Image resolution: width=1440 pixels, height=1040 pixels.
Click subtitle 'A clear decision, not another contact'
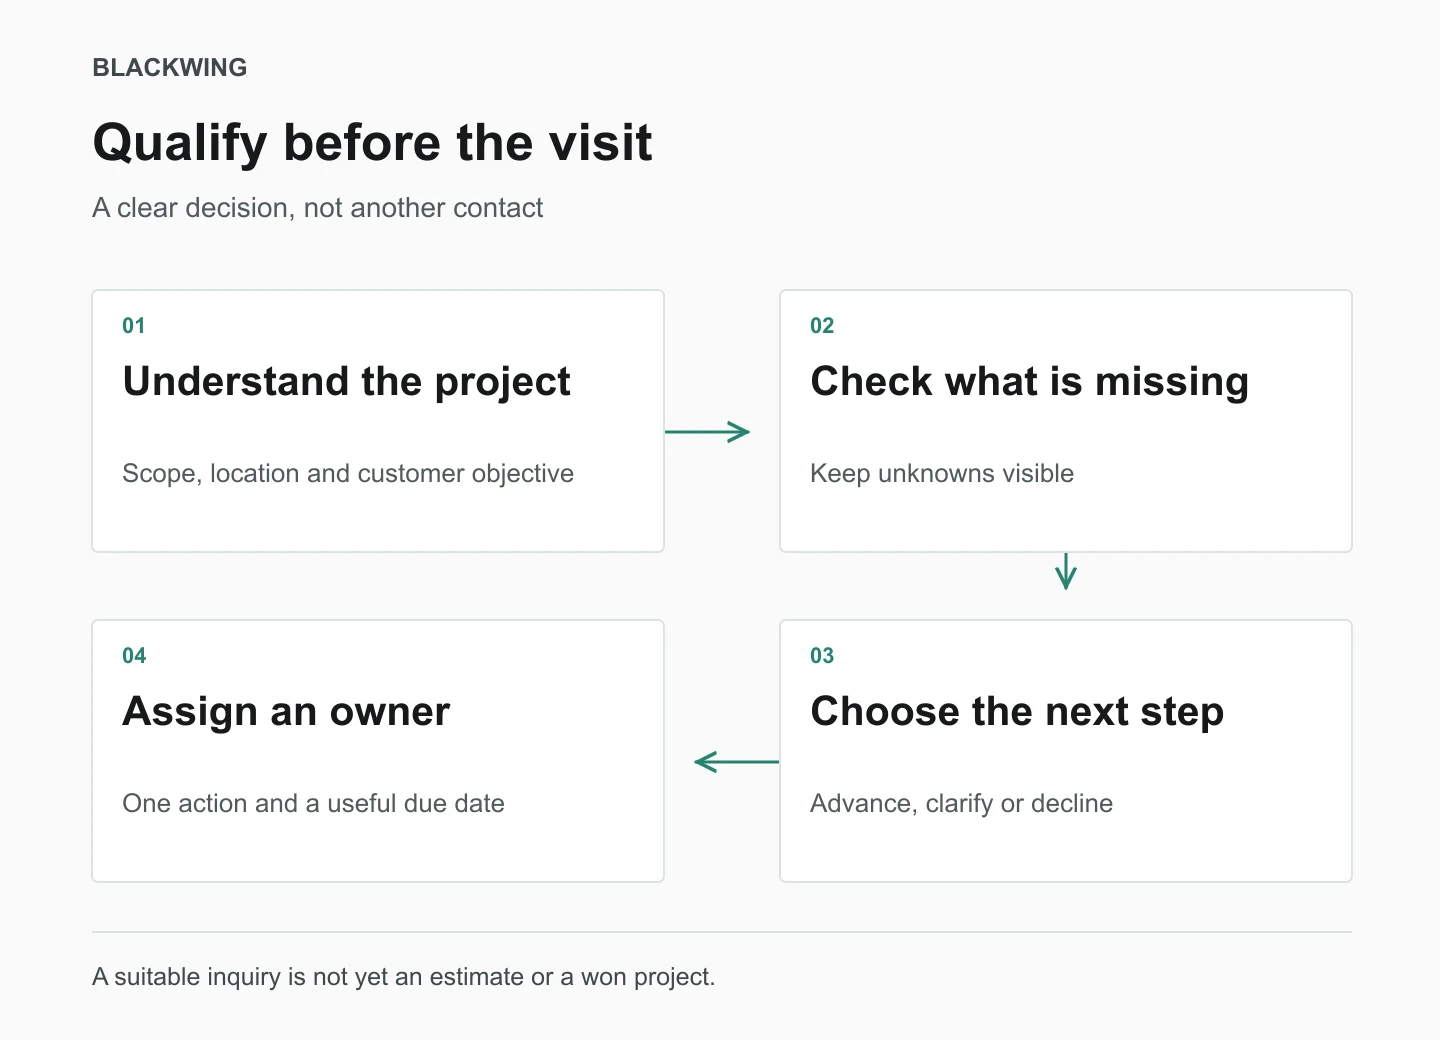click(317, 208)
